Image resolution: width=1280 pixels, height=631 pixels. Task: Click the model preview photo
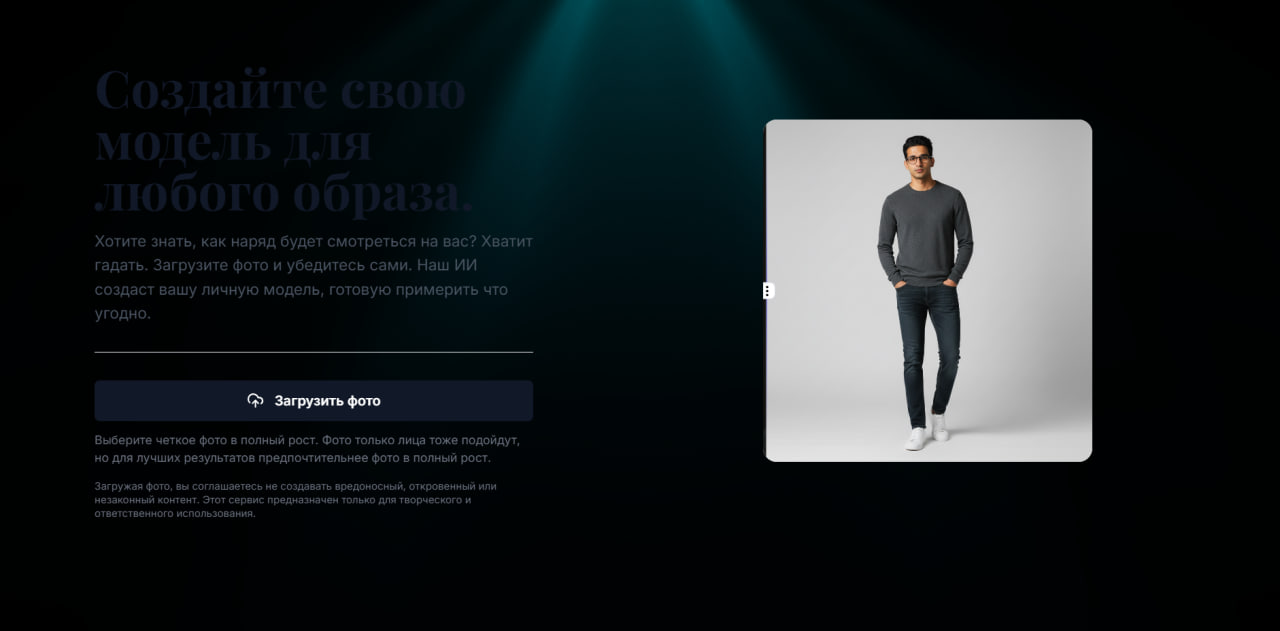point(928,291)
